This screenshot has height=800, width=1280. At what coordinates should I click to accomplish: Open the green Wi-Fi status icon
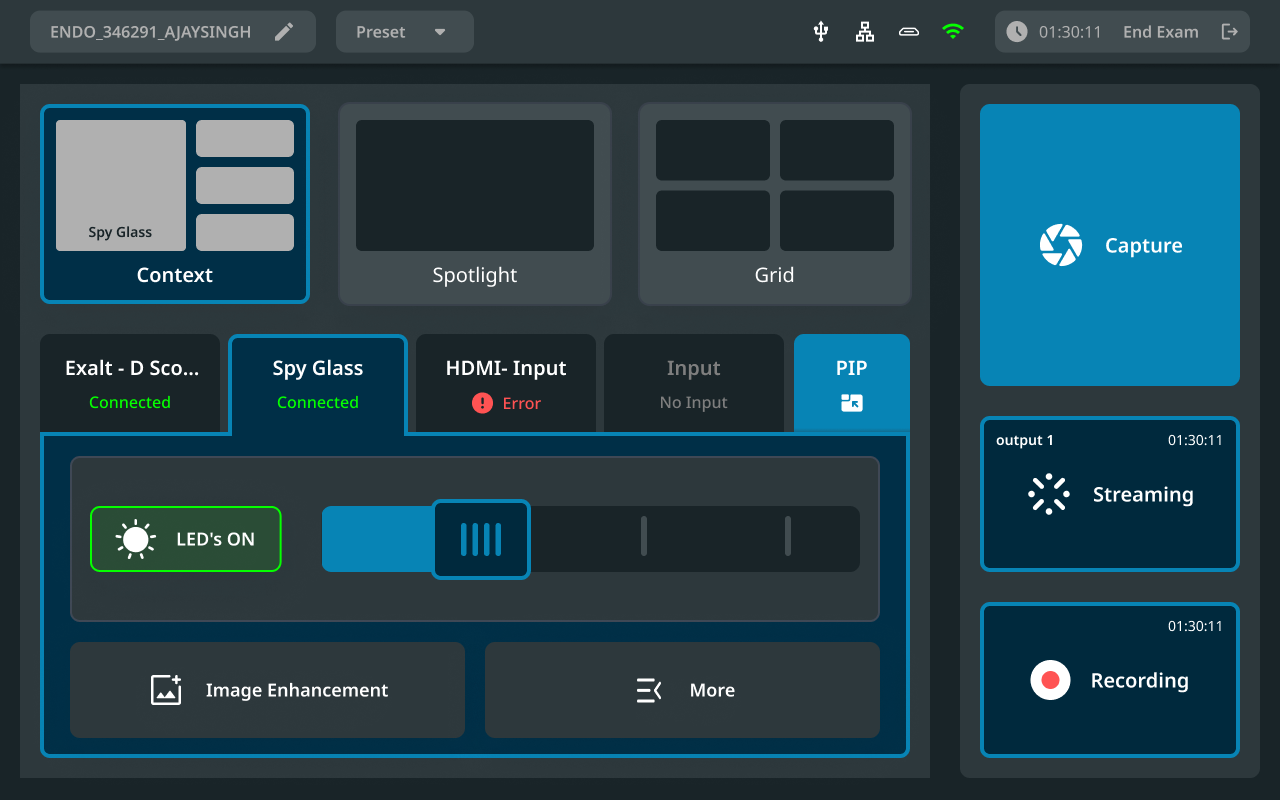pyautogui.click(x=953, y=32)
